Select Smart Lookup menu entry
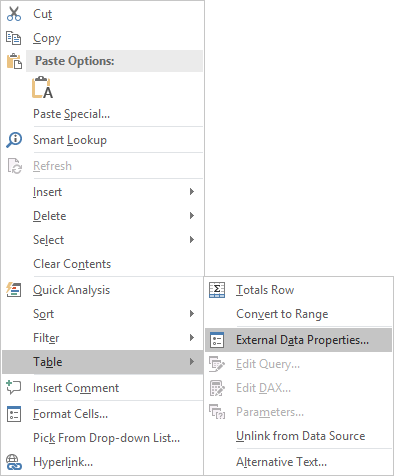The width and height of the screenshot is (394, 476). 102,140
